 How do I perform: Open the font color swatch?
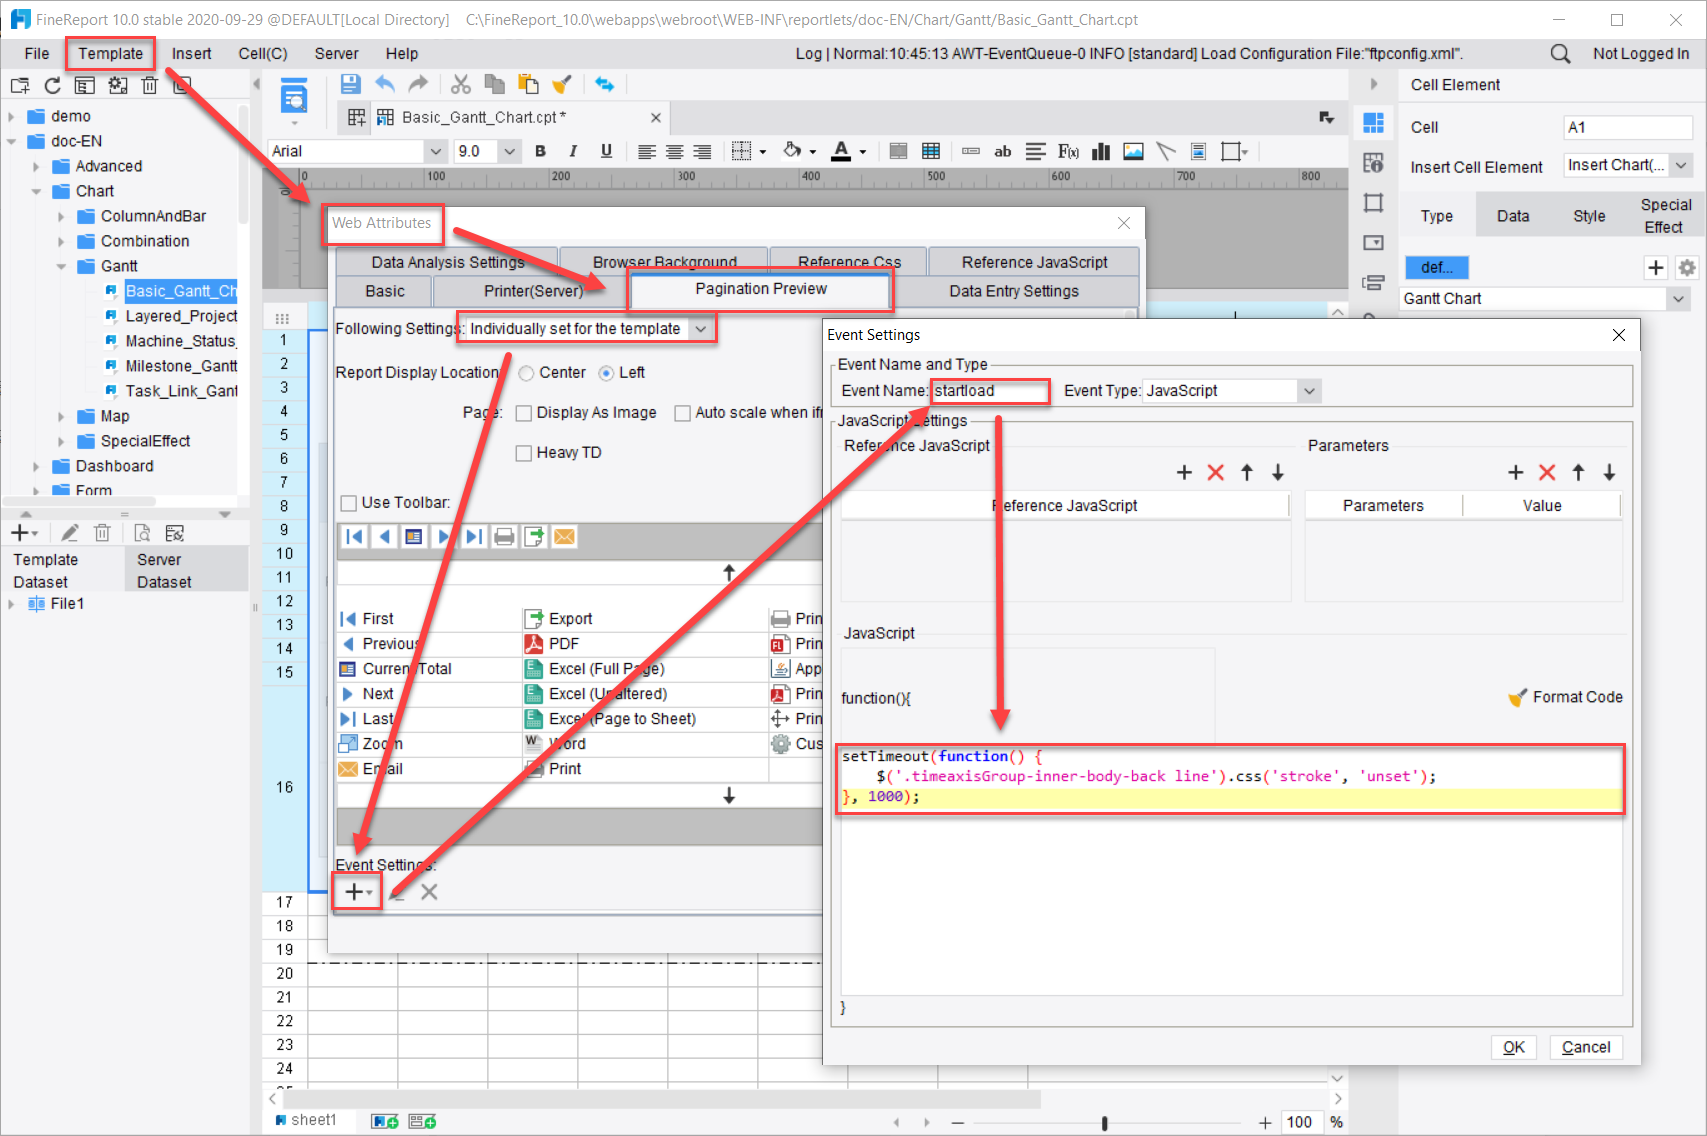click(x=842, y=151)
